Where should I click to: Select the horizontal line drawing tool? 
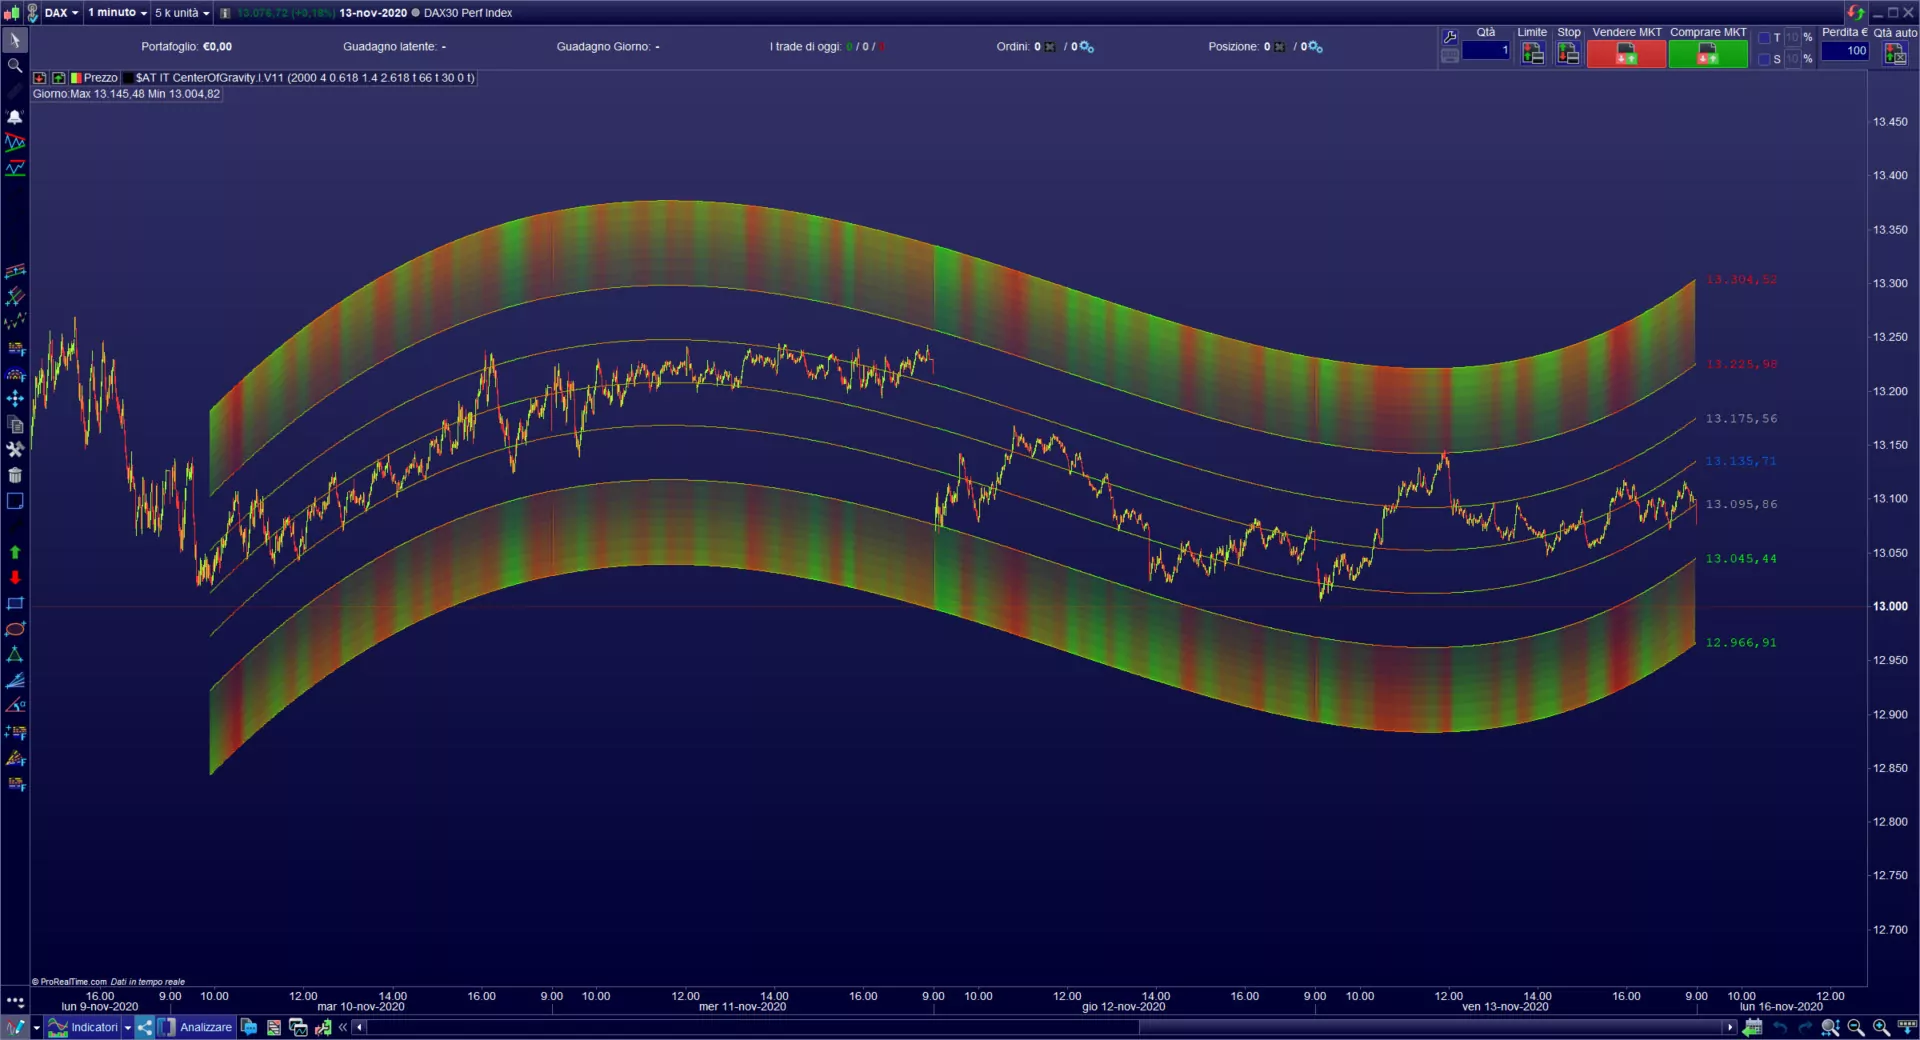pos(15,168)
